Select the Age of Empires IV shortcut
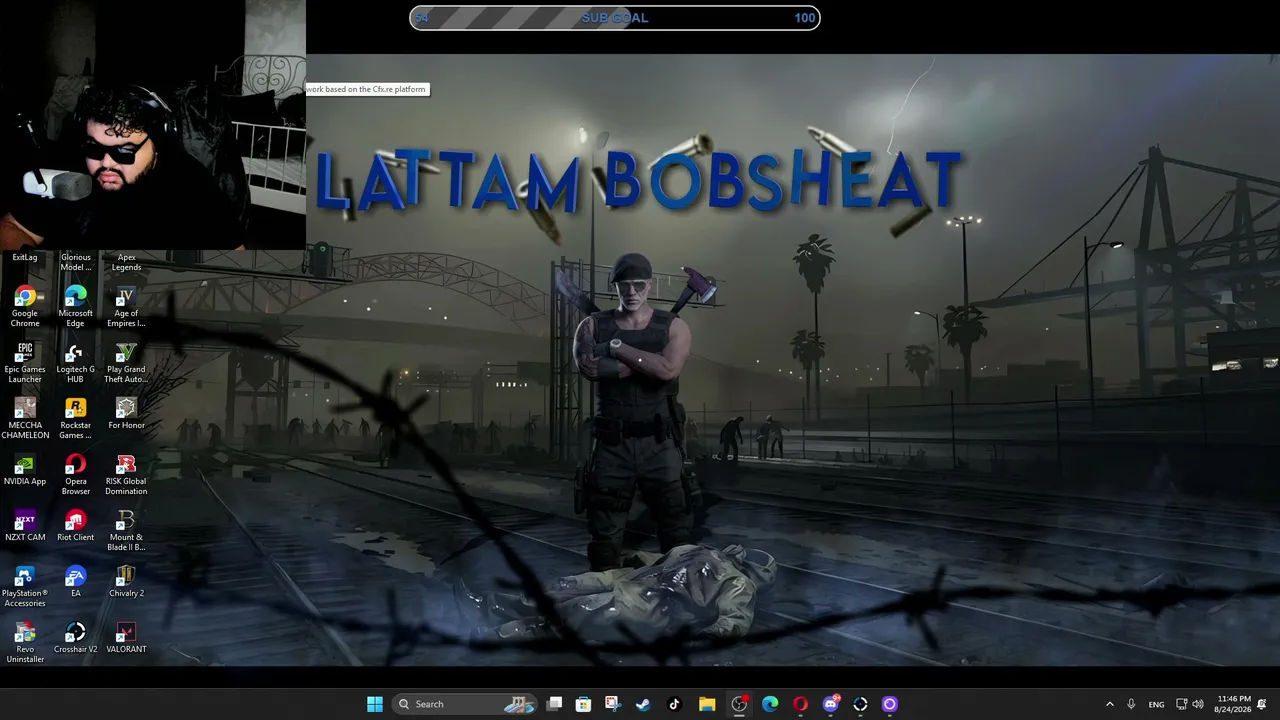This screenshot has height=720, width=1280. pos(126,307)
